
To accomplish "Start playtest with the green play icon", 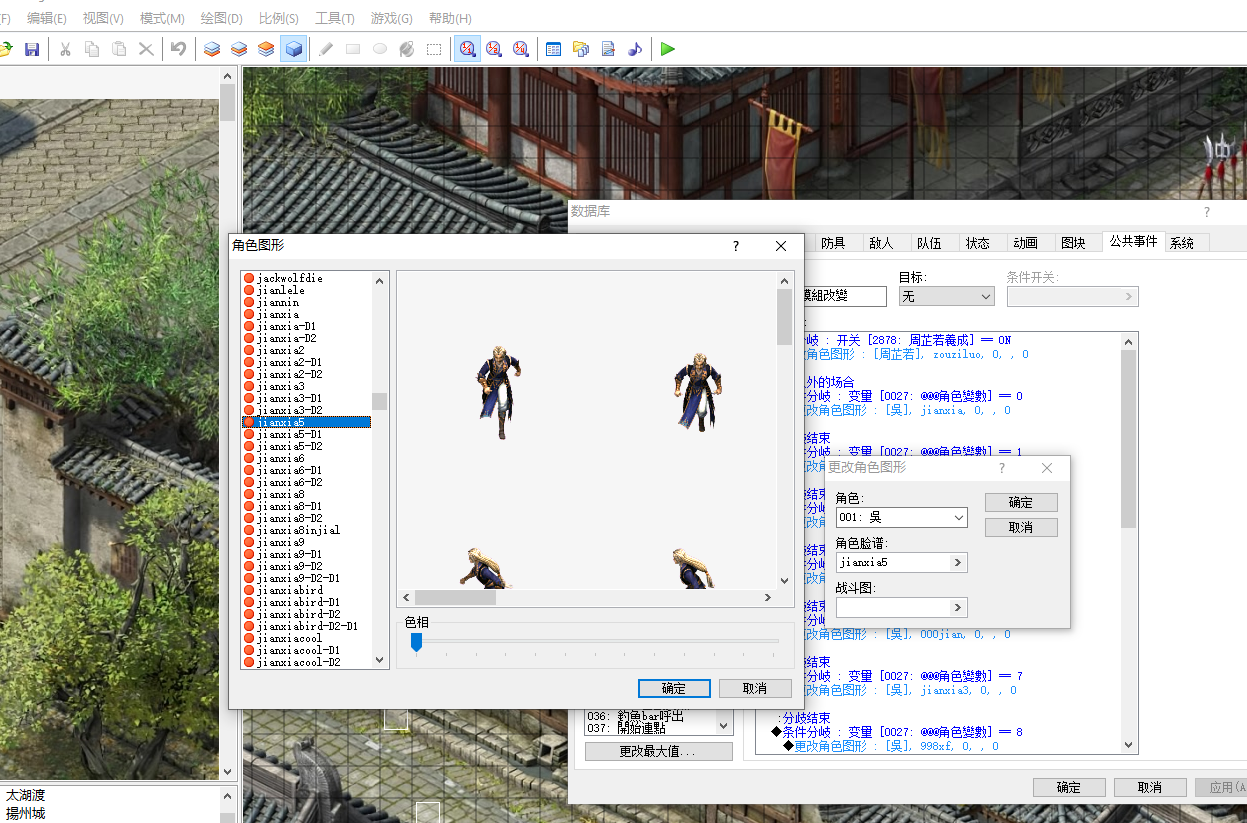I will (668, 49).
